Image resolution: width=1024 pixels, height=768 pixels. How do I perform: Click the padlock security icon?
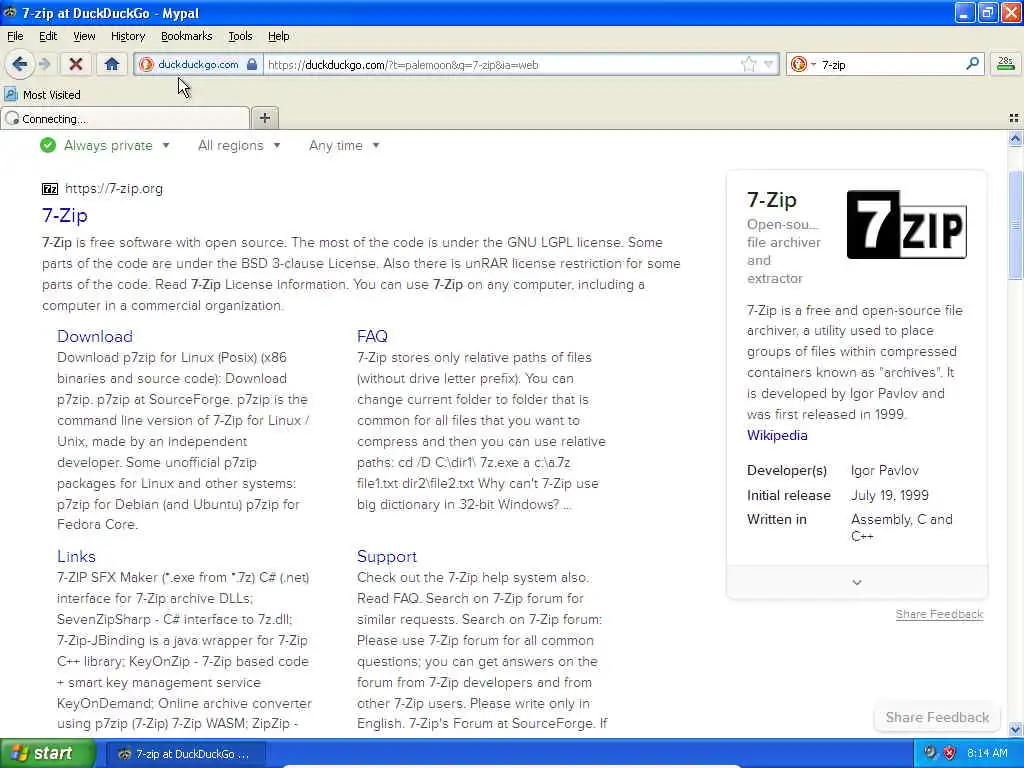click(251, 64)
